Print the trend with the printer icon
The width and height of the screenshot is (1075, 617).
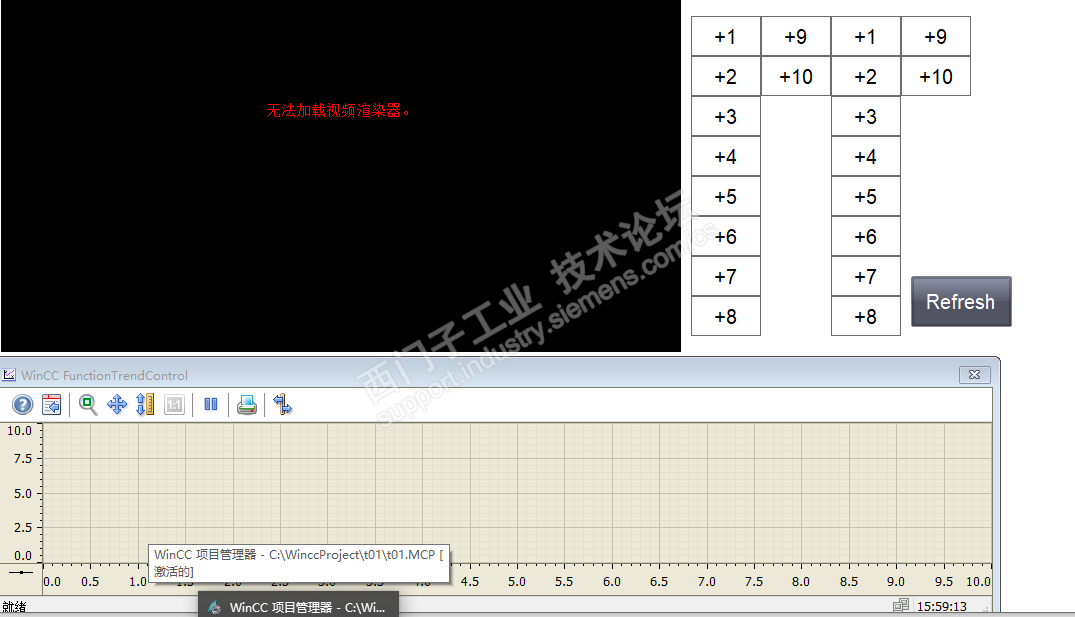[x=247, y=404]
